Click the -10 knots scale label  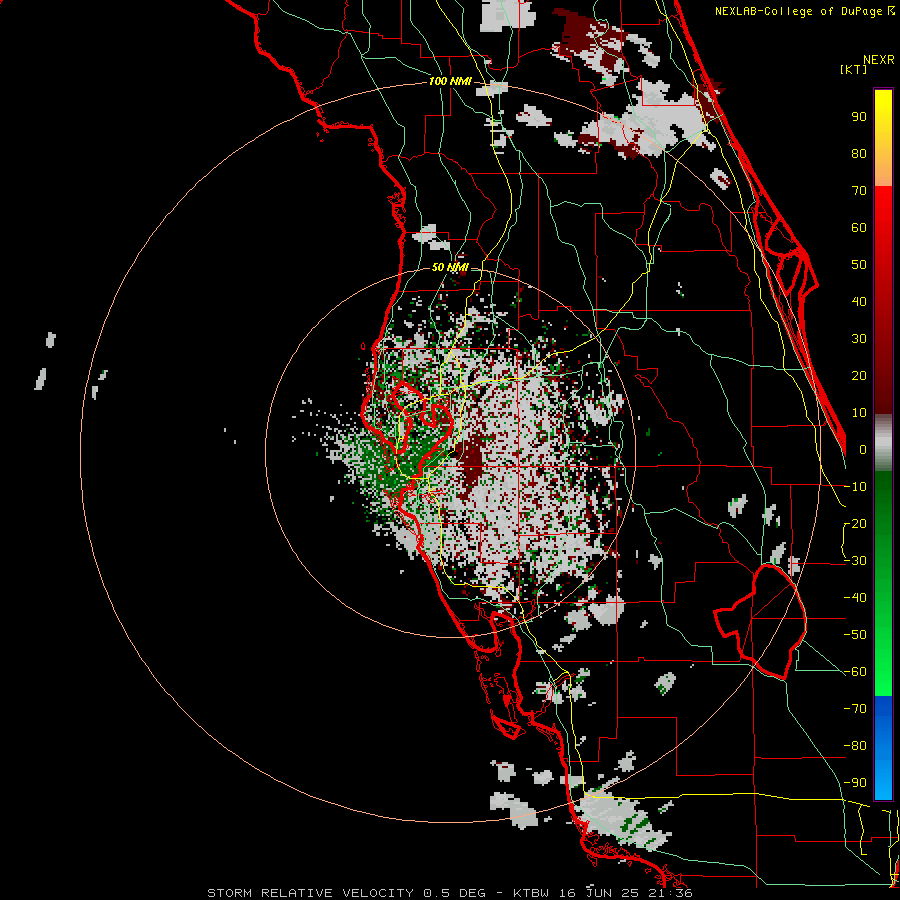point(855,487)
